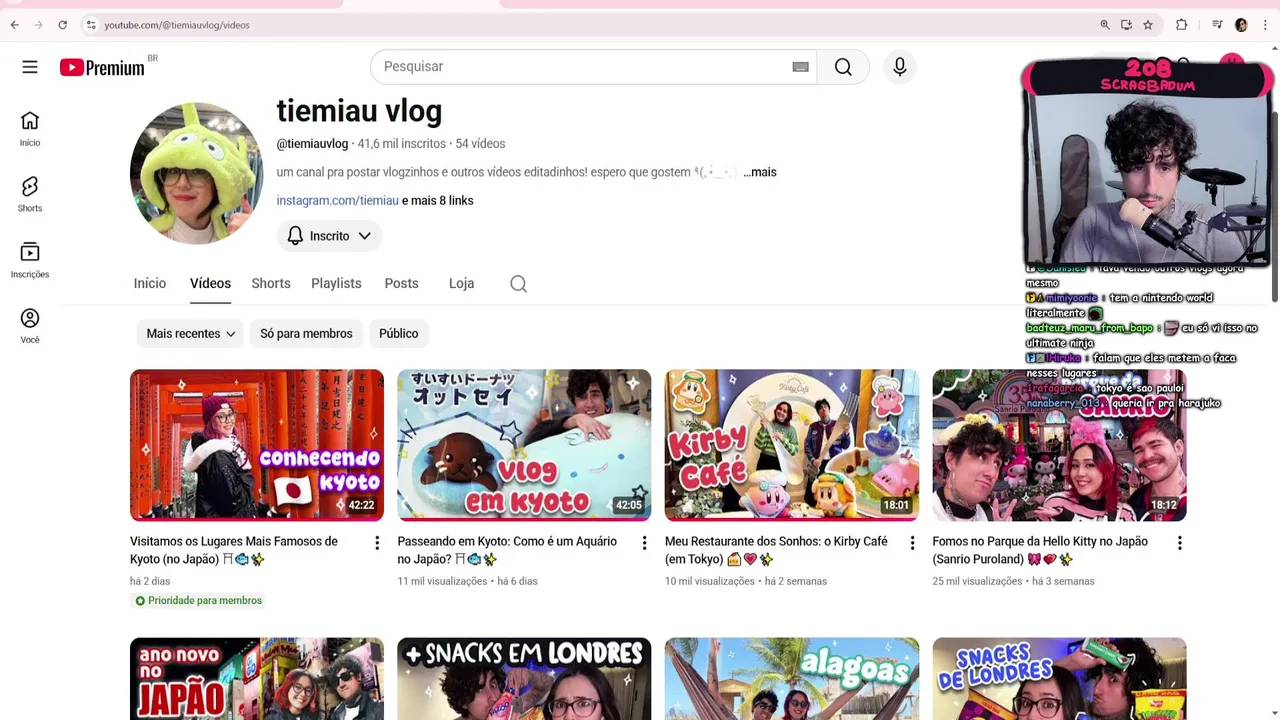The image size is (1280, 720).
Task: Open Loja channel tab
Action: pos(461,284)
